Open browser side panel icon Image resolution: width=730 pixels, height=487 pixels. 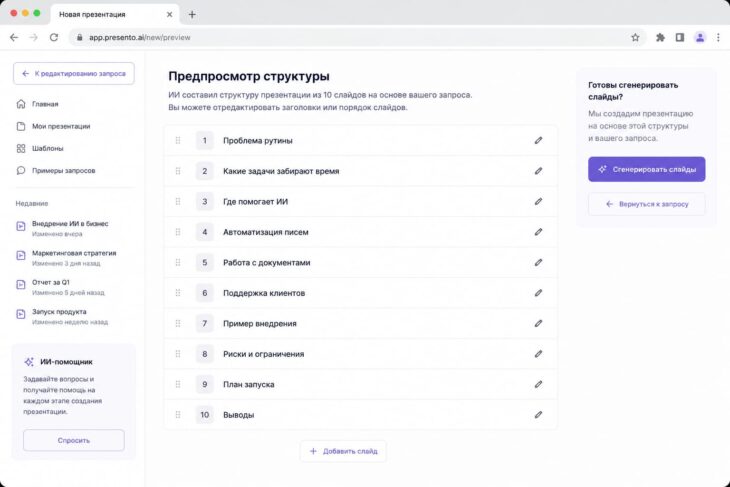click(680, 37)
